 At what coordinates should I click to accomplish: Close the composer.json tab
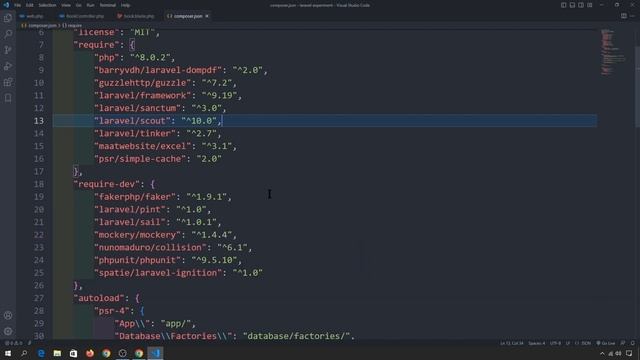207,16
